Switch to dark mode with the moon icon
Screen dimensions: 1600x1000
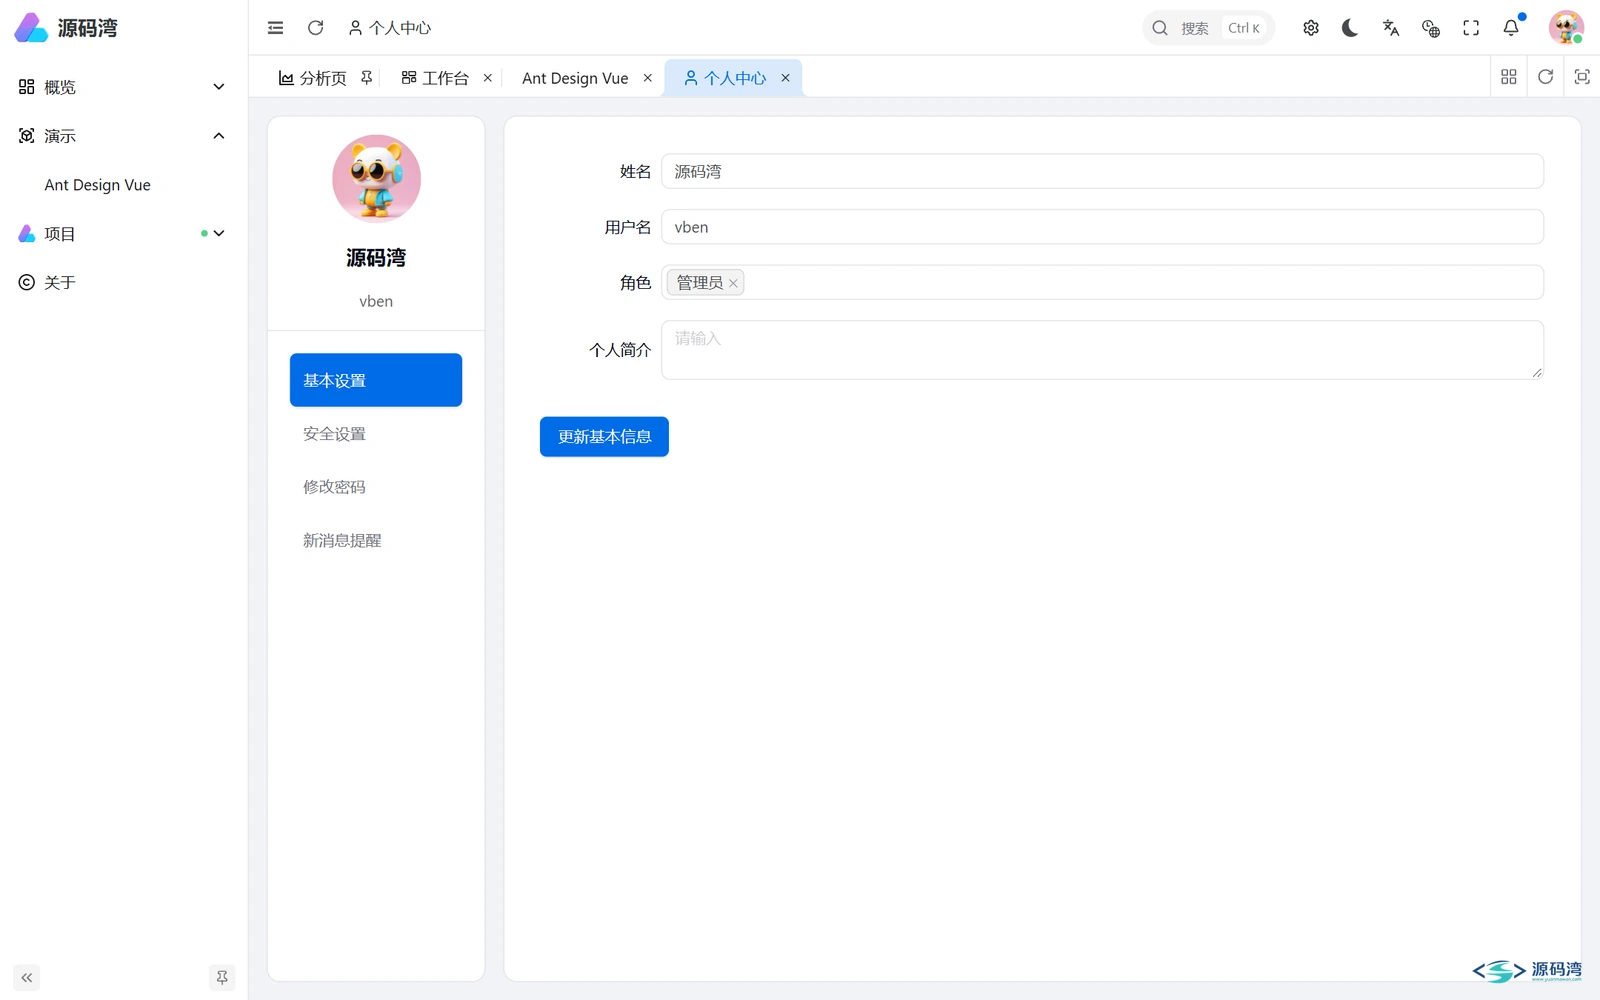1350,28
